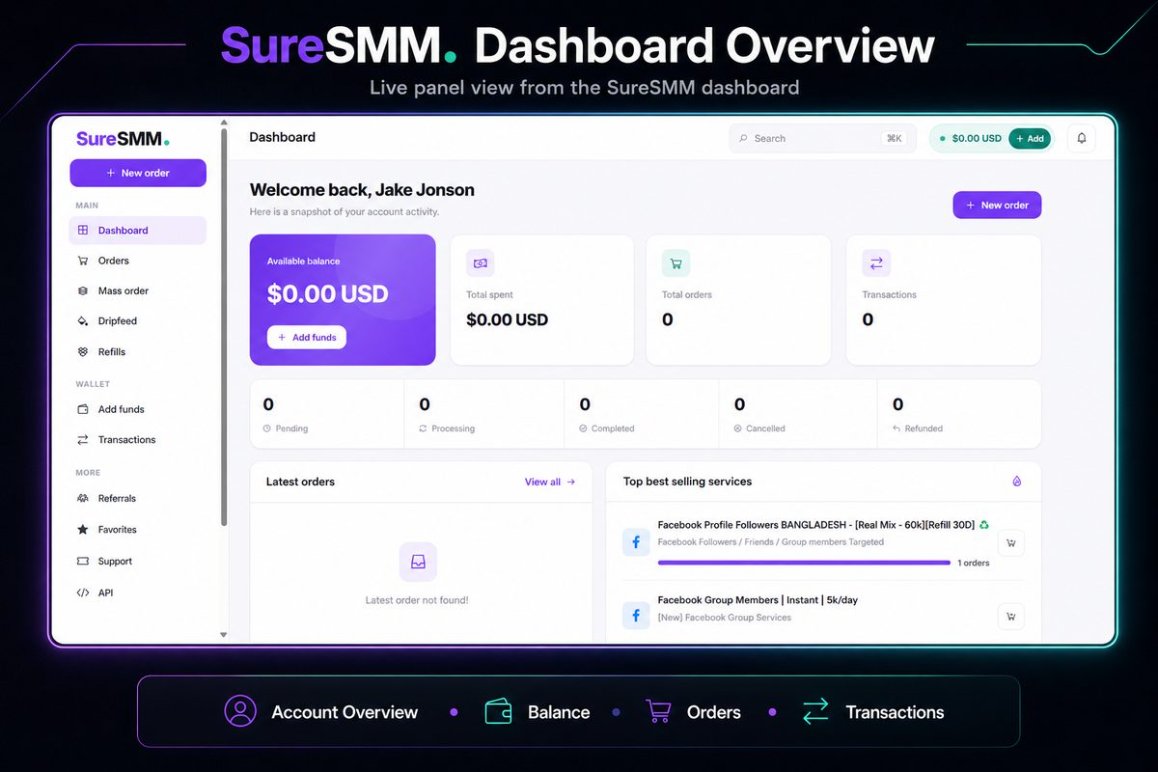Click the API code brackets icon
The height and width of the screenshot is (772, 1158).
[83, 592]
